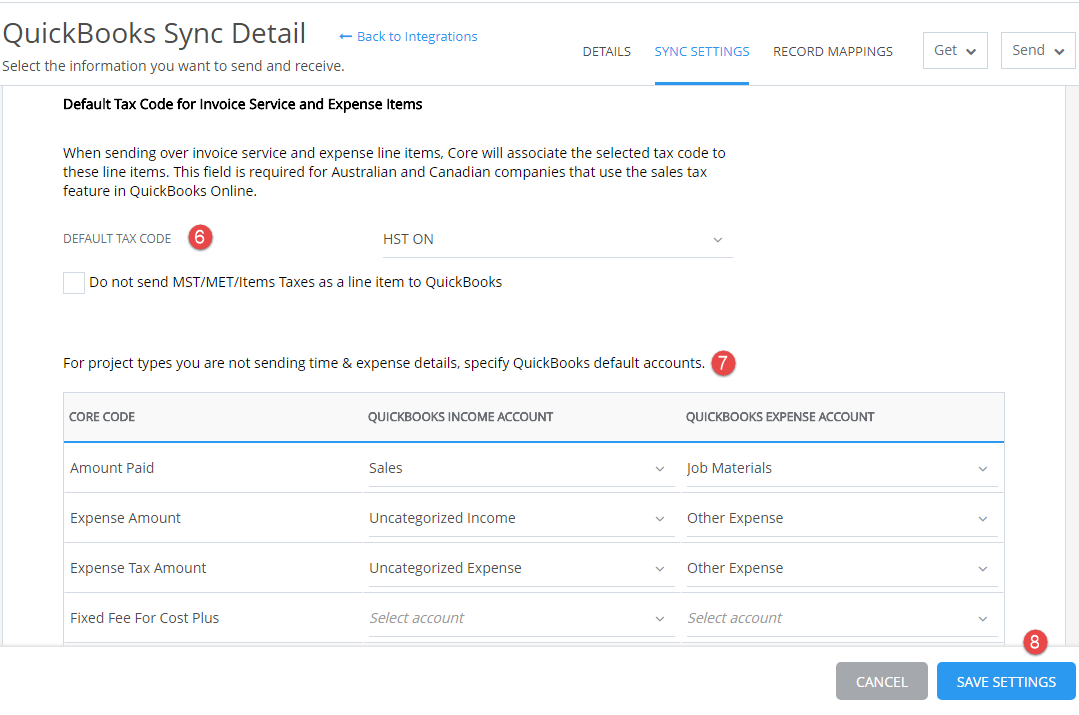The height and width of the screenshot is (715, 1079).
Task: Select the Expense Amount row label
Action: pyautogui.click(x=125, y=518)
